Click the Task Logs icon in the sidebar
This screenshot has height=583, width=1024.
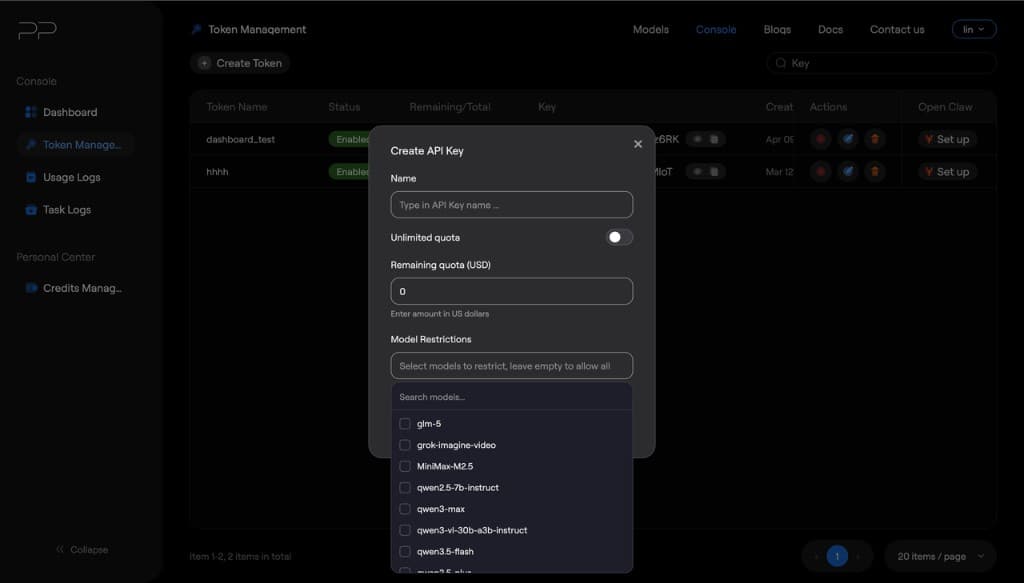31,210
